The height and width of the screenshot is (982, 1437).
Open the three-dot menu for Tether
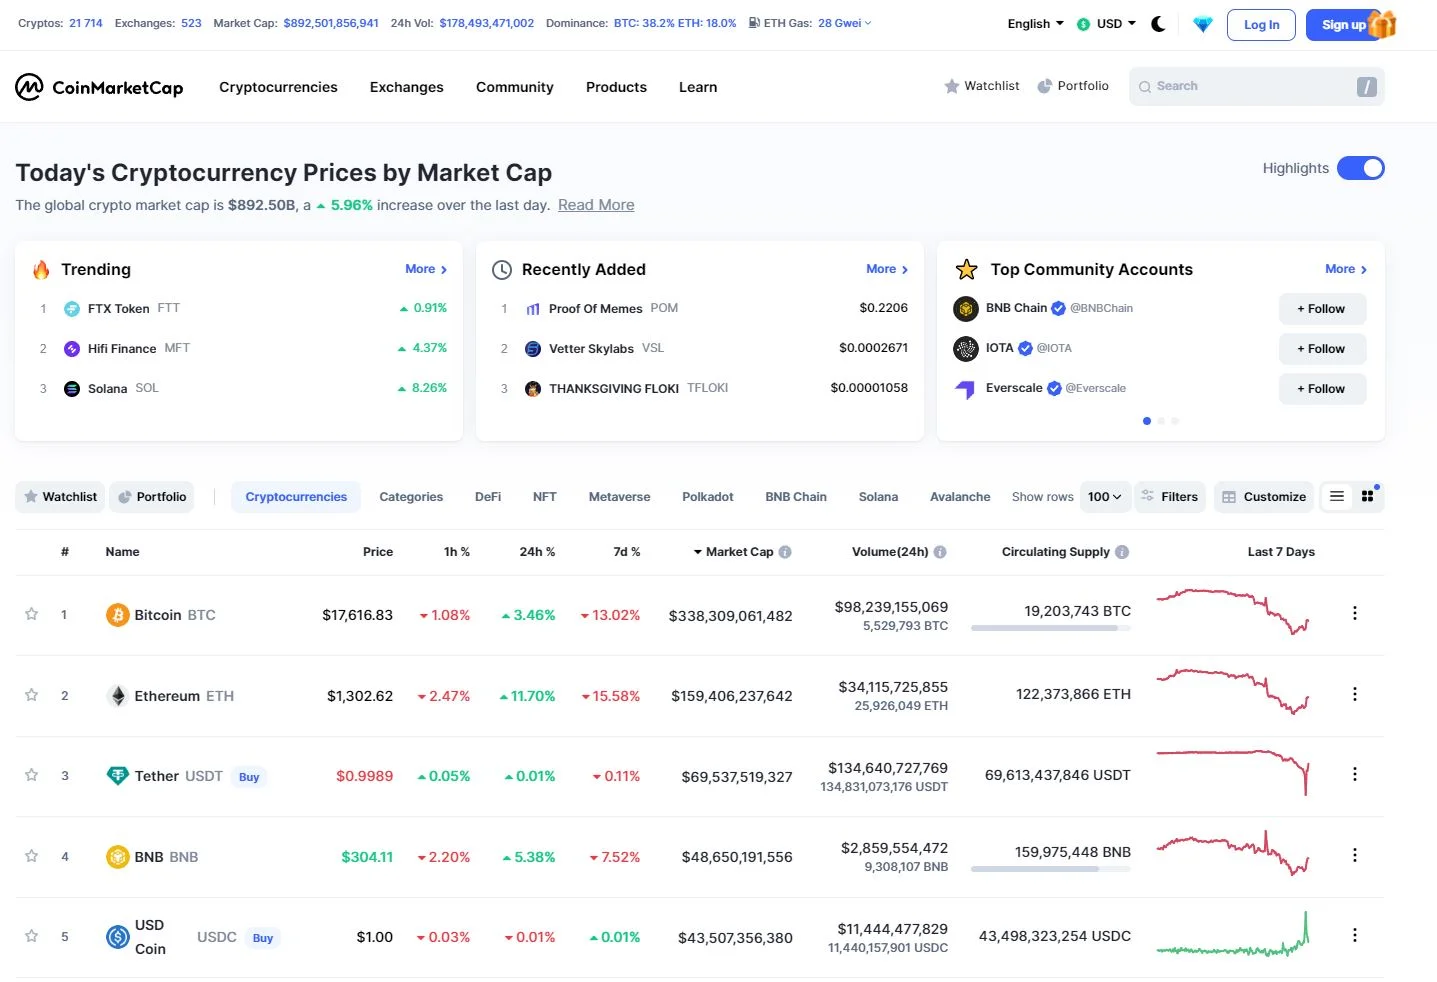coord(1355,774)
